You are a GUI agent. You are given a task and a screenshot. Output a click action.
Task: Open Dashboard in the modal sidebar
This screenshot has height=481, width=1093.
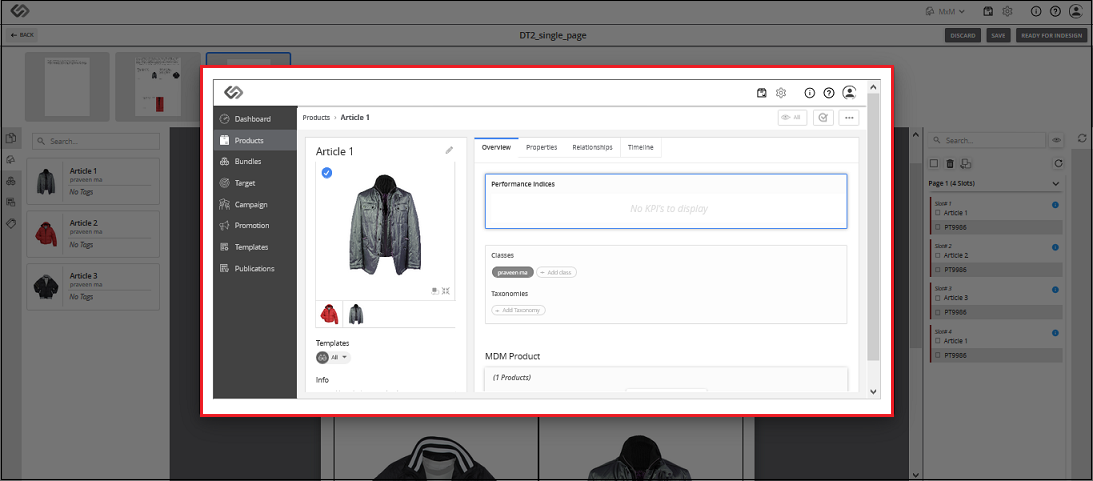click(254, 119)
